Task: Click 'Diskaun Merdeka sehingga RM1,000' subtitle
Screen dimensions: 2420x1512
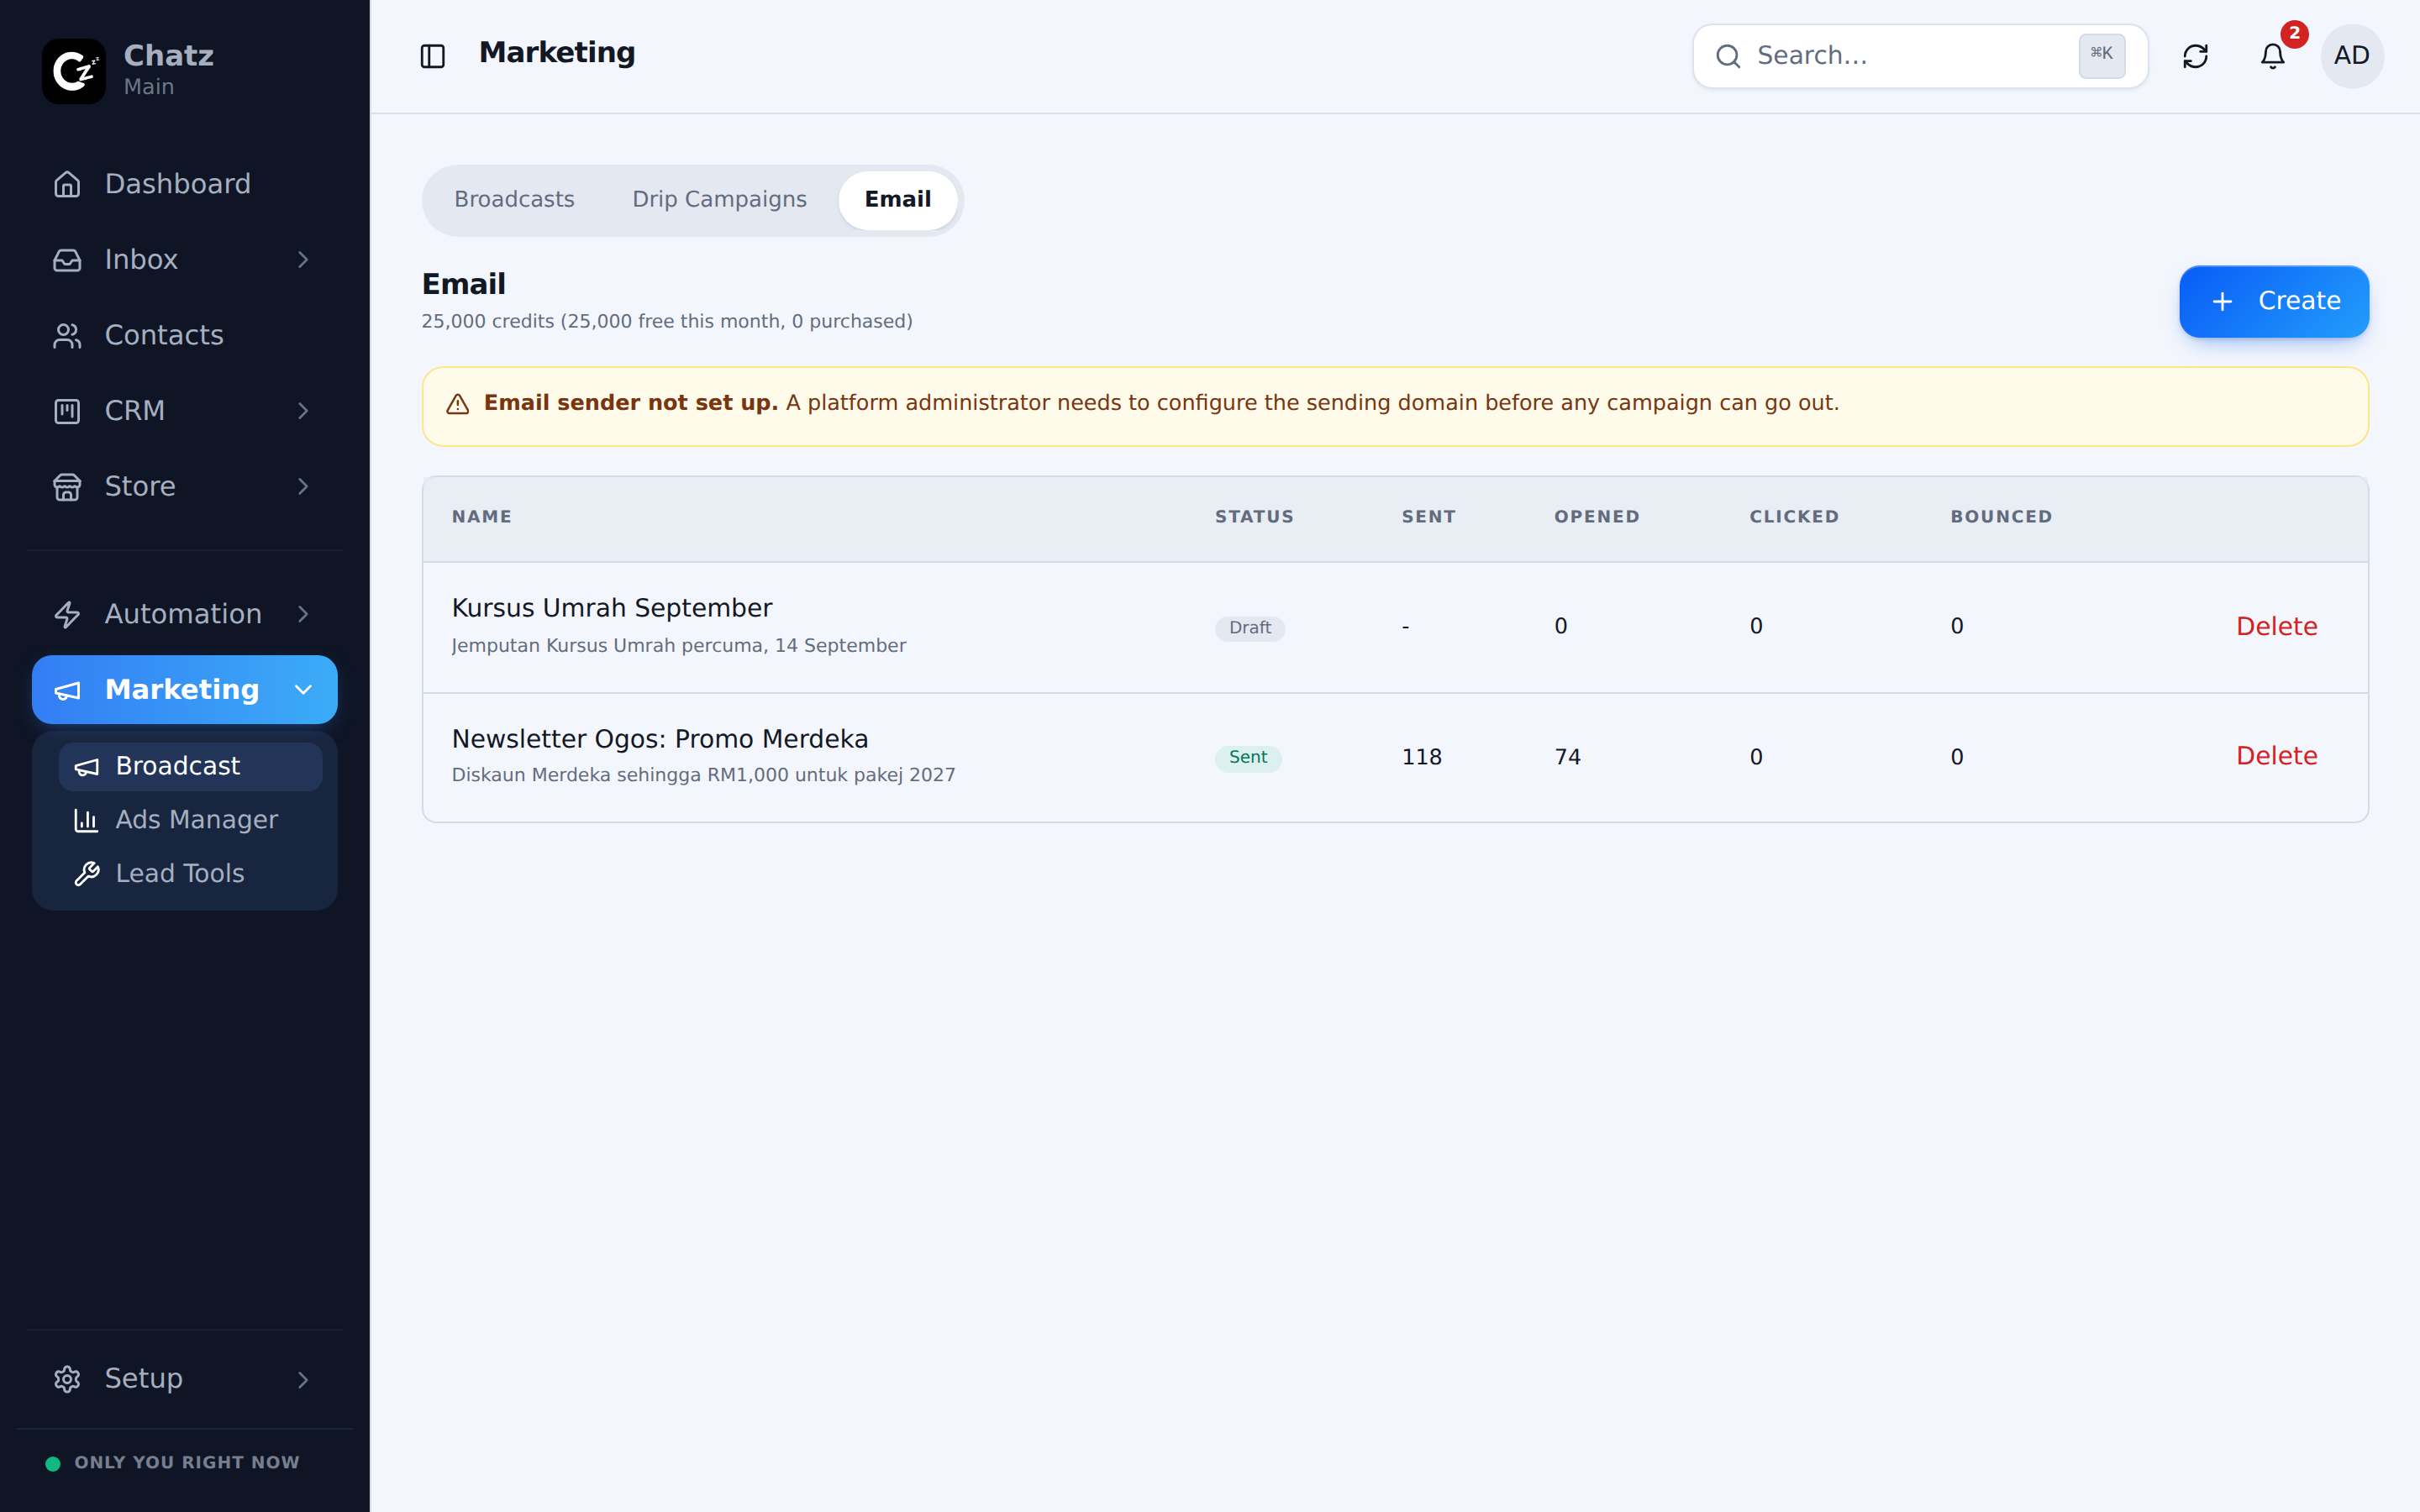Action: (703, 775)
